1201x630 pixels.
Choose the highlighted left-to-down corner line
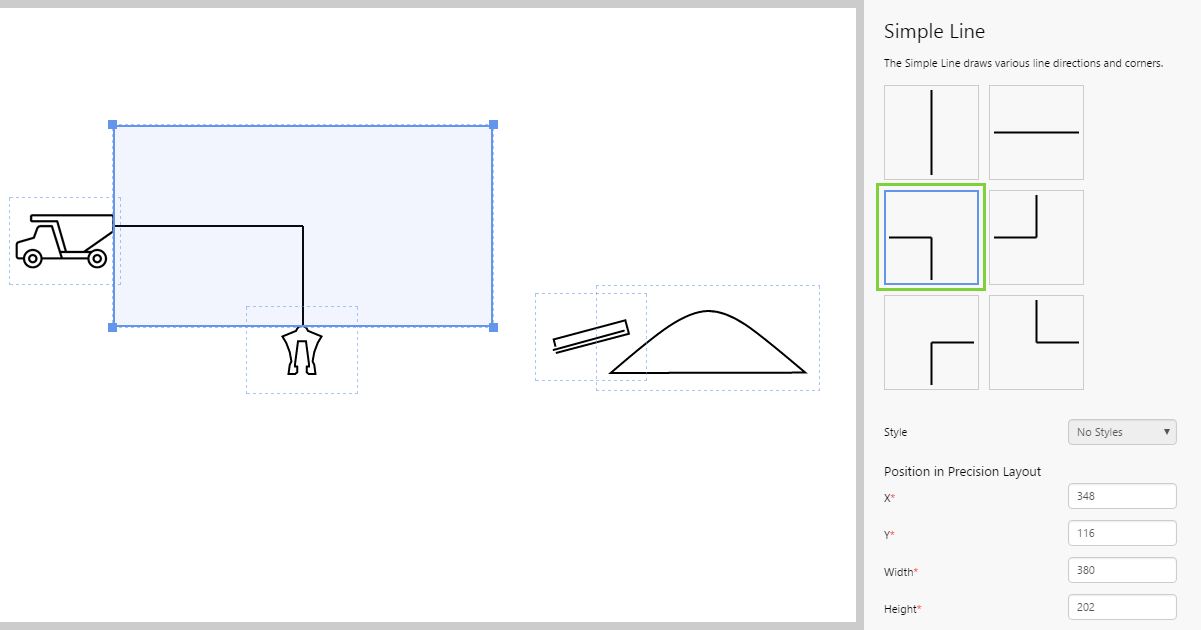tap(931, 238)
